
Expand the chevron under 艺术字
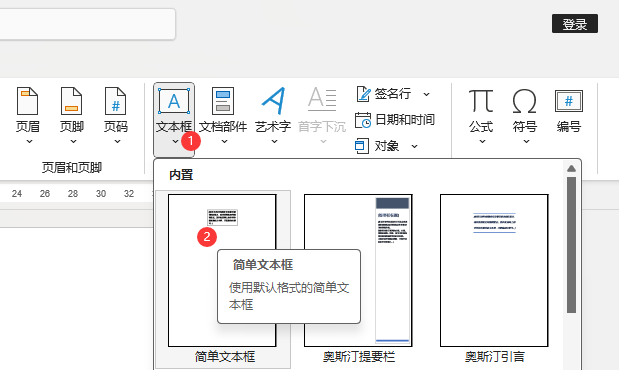274,141
